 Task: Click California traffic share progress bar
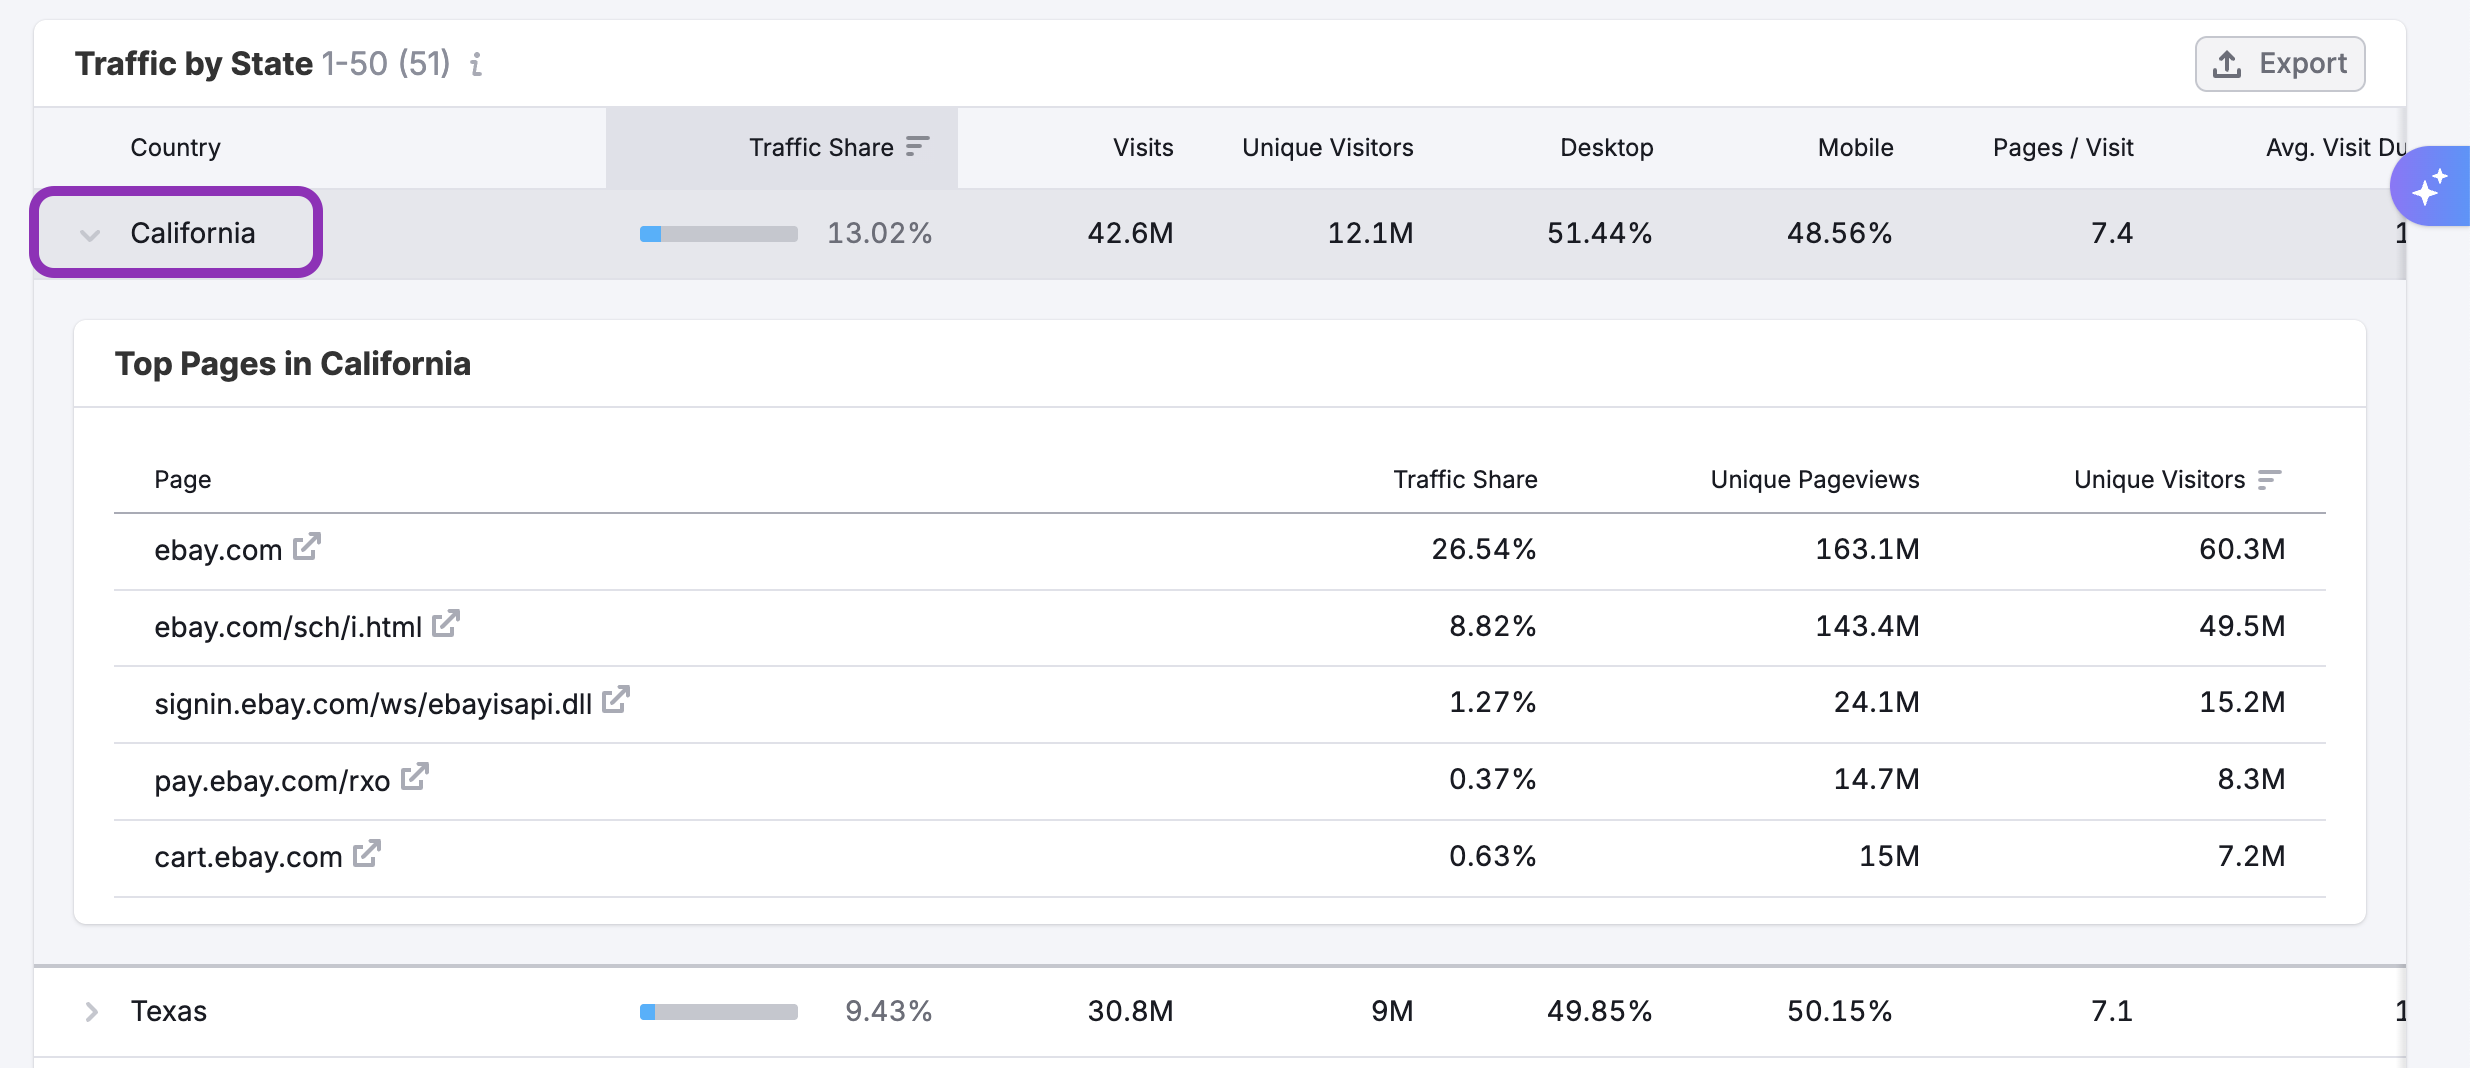(x=718, y=234)
